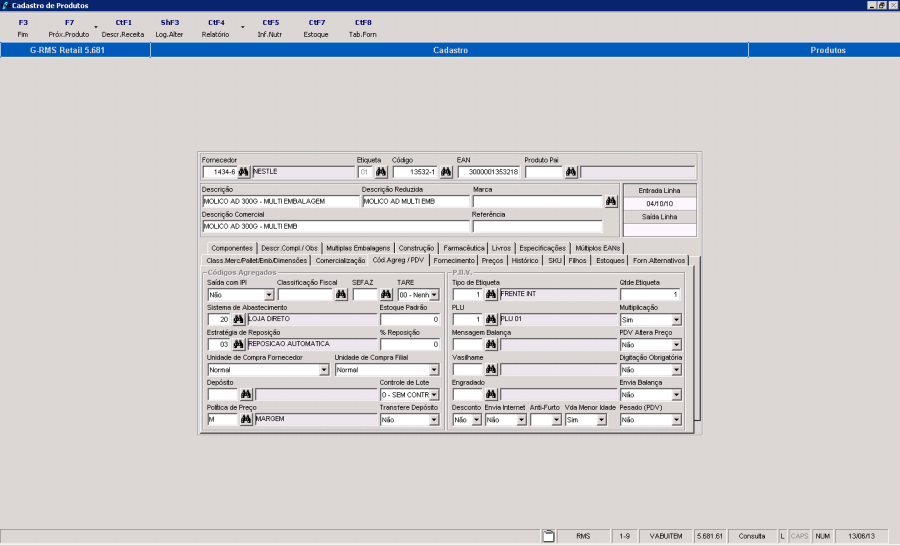Click the Tipo de Etiqueta binoculars icon

point(491,295)
